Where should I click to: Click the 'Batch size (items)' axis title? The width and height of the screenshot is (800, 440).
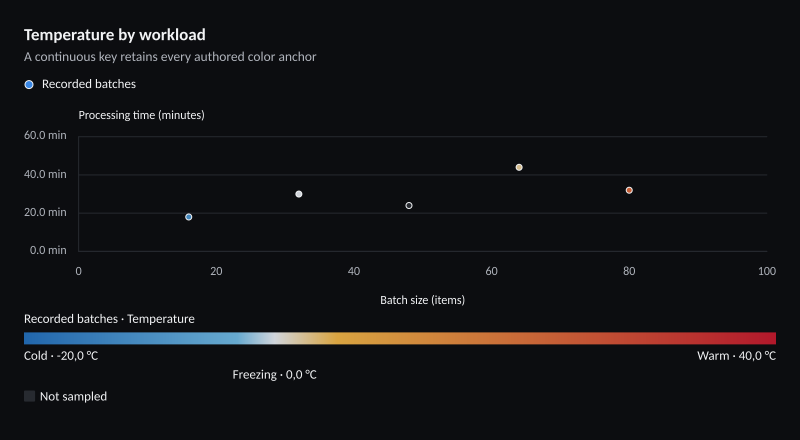(x=422, y=300)
